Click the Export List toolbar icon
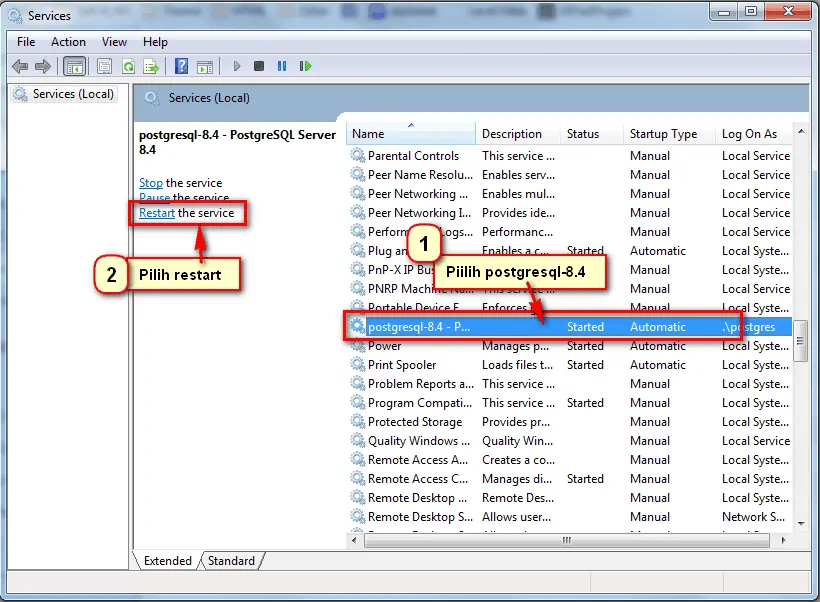The height and width of the screenshot is (602, 820). (151, 66)
